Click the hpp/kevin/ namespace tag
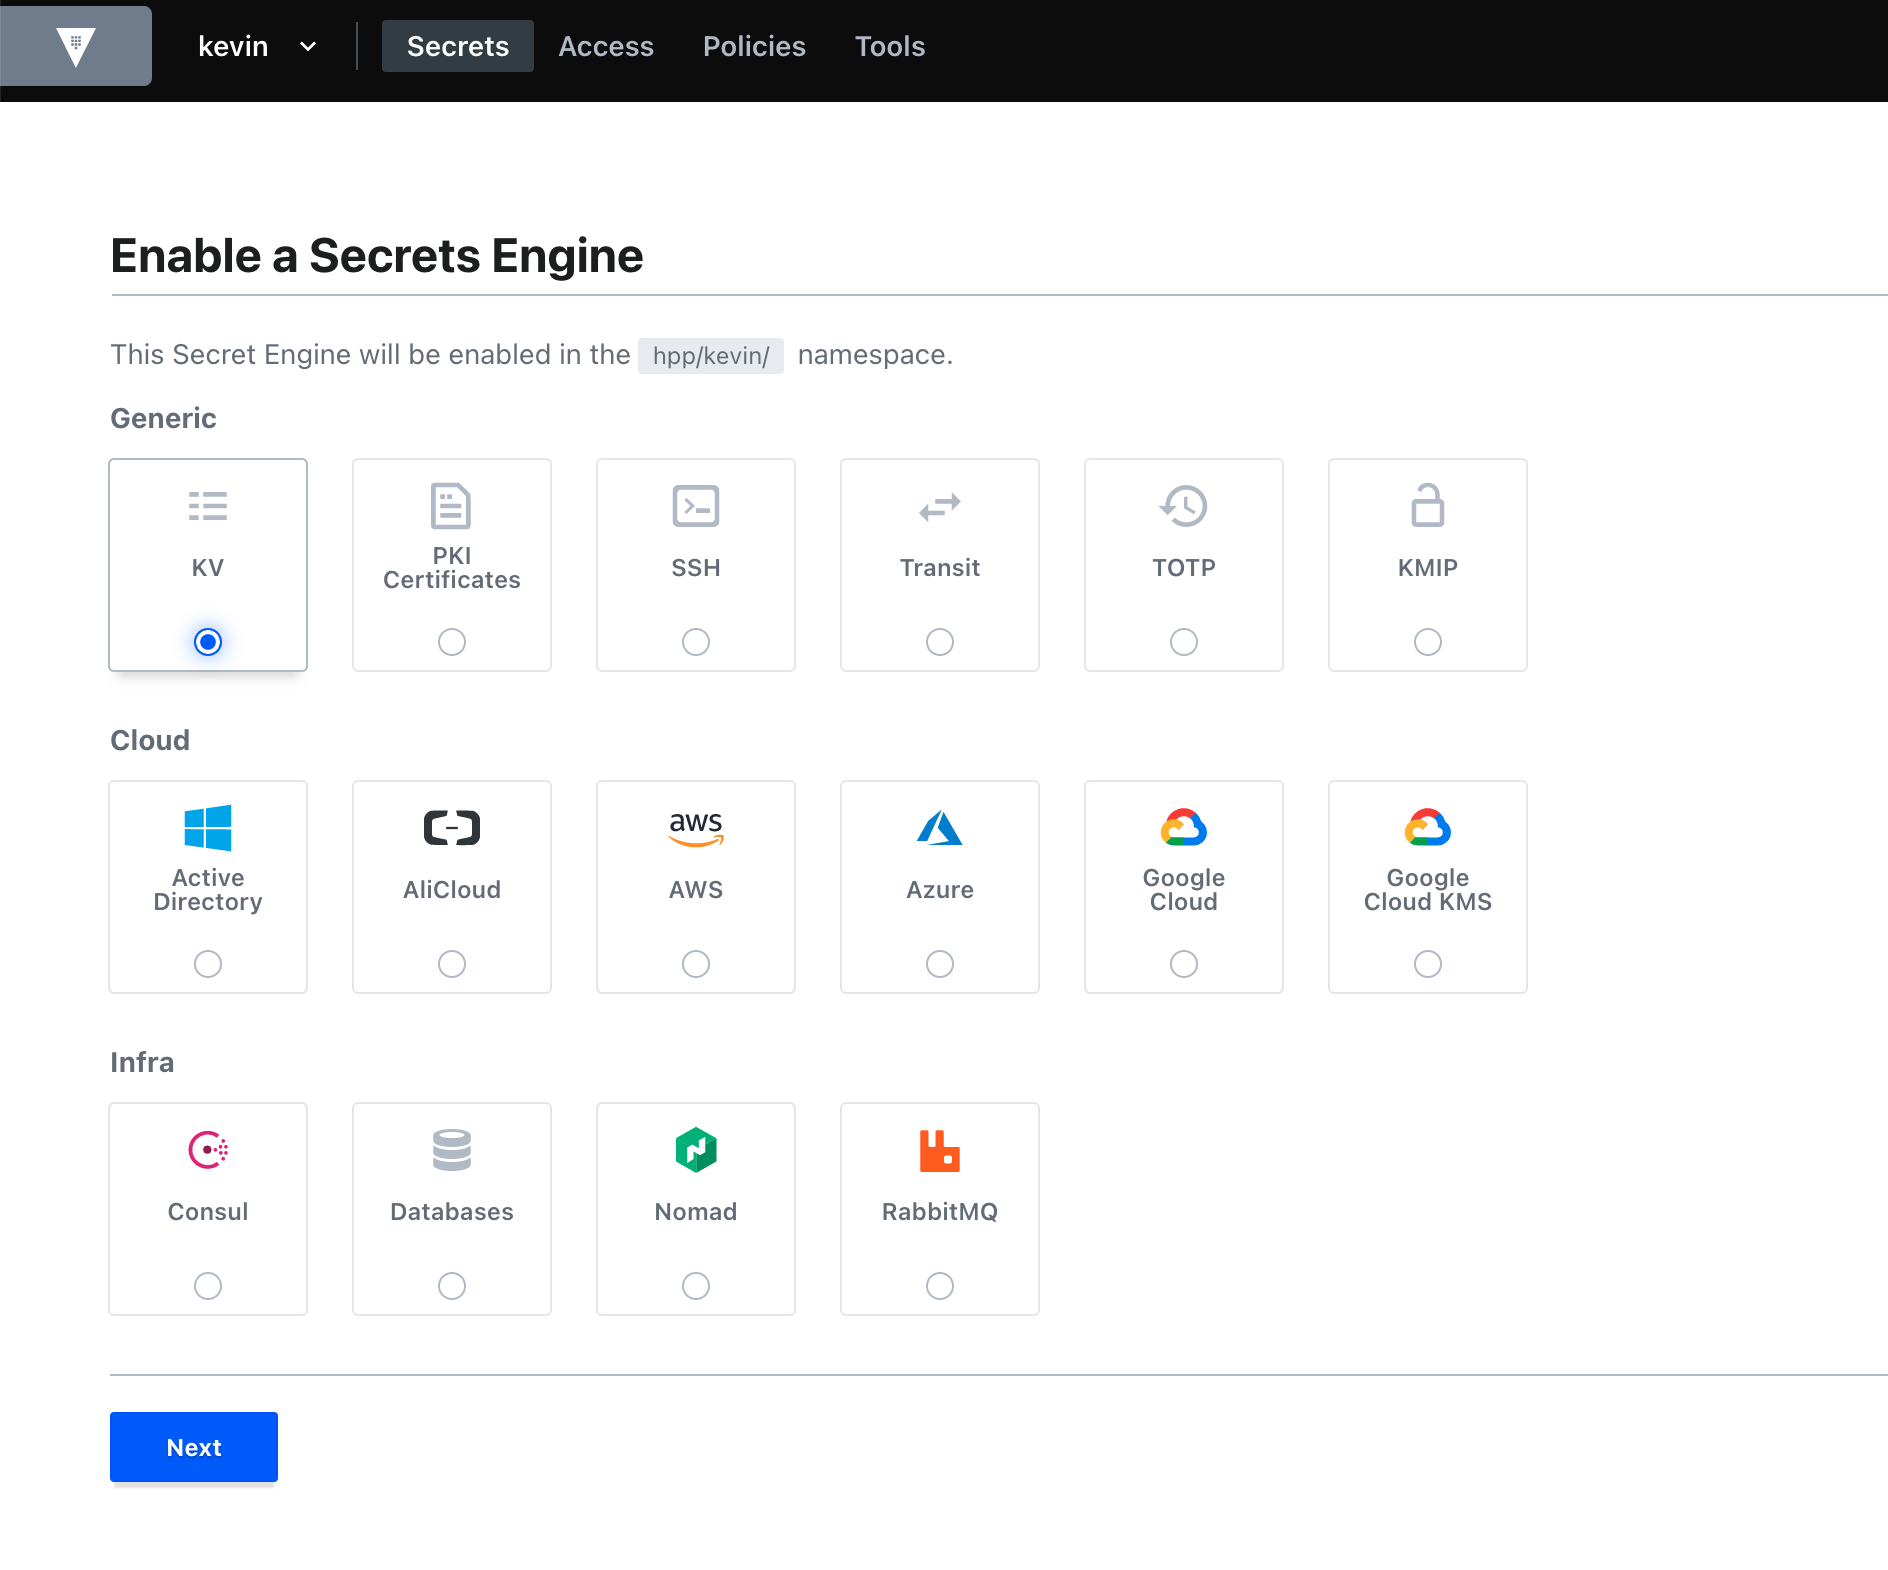1888x1570 pixels. 711,356
